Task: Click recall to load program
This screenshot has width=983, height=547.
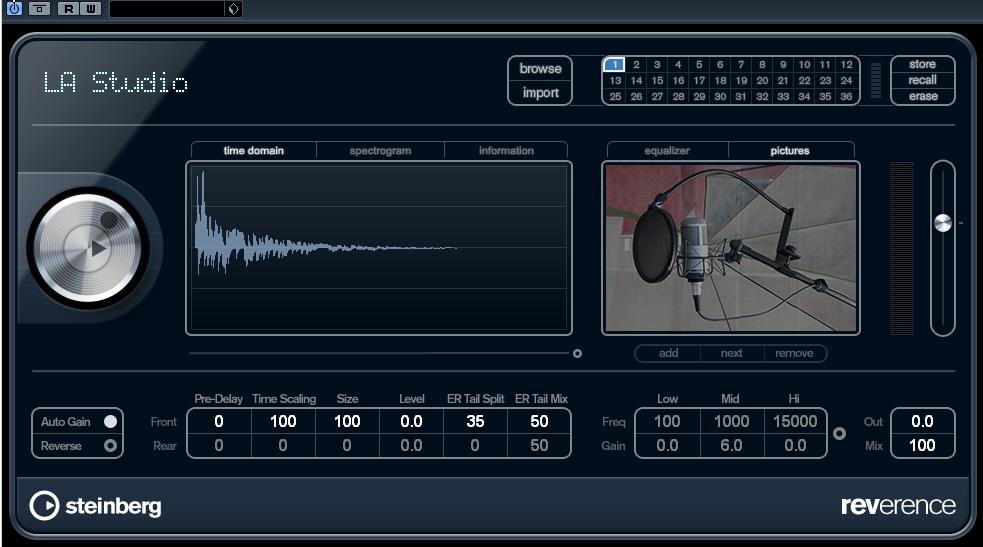Action: [x=922, y=80]
